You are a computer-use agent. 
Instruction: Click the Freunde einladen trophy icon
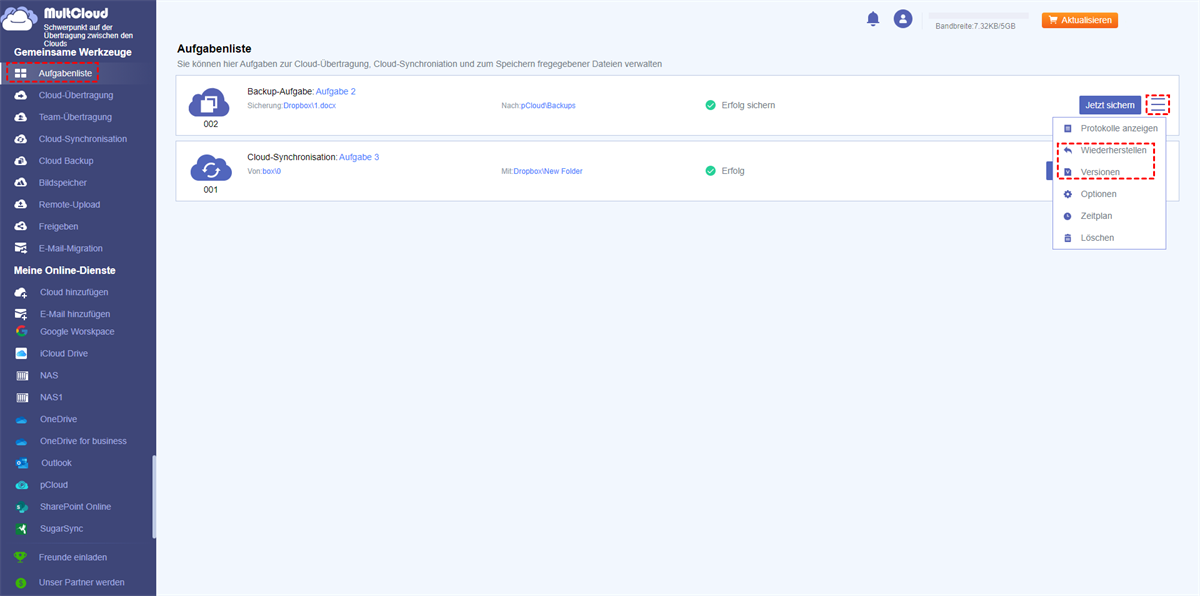pyautogui.click(x=20, y=557)
